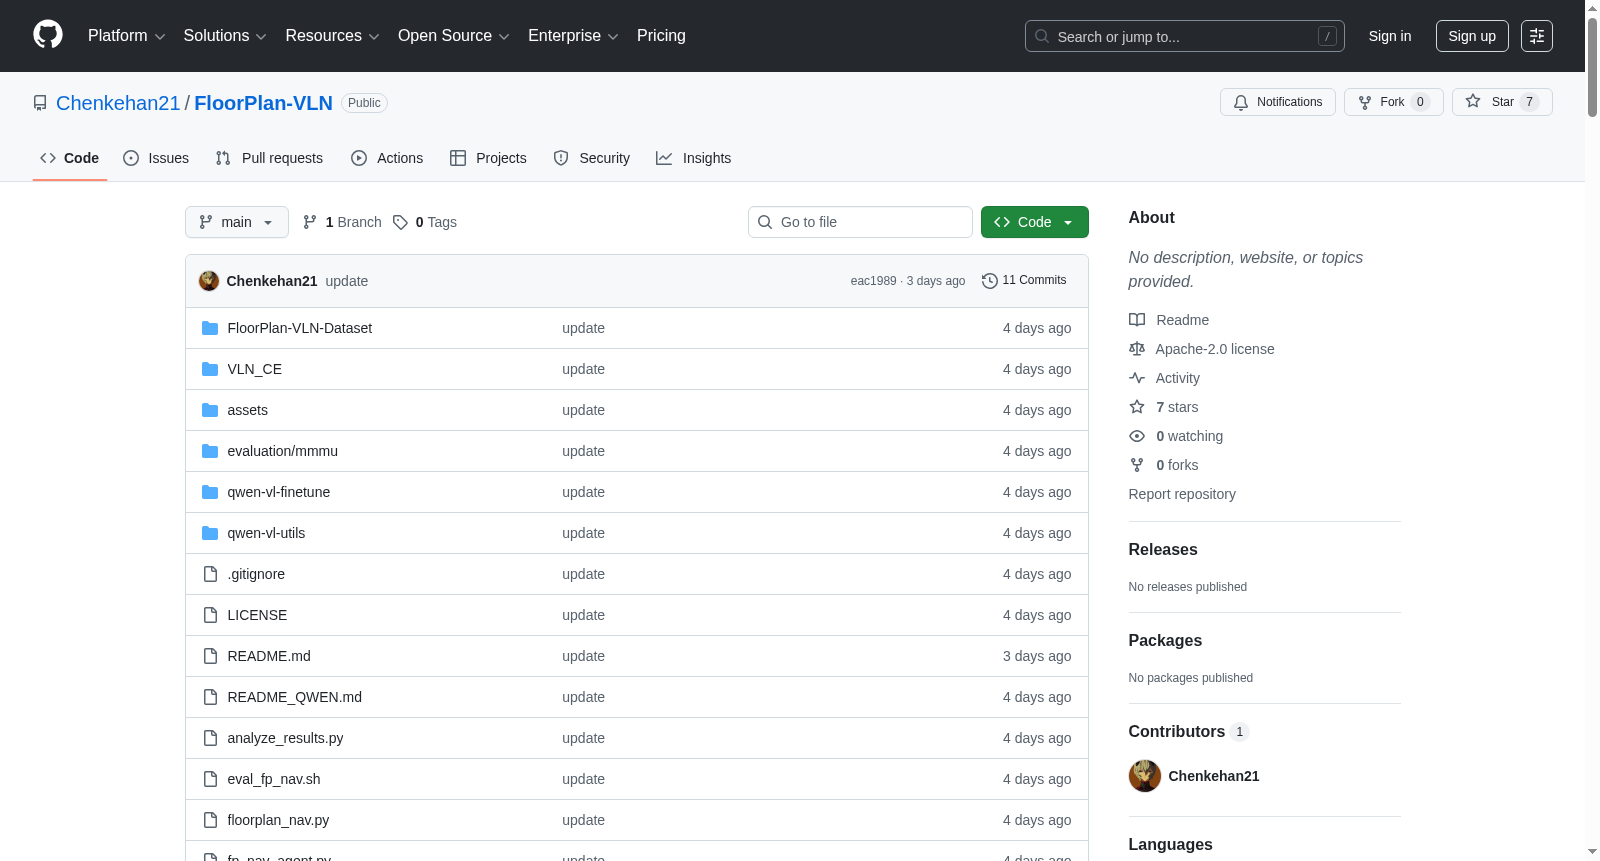Open the 11 Commits history
This screenshot has height=861, width=1600.
click(1024, 281)
